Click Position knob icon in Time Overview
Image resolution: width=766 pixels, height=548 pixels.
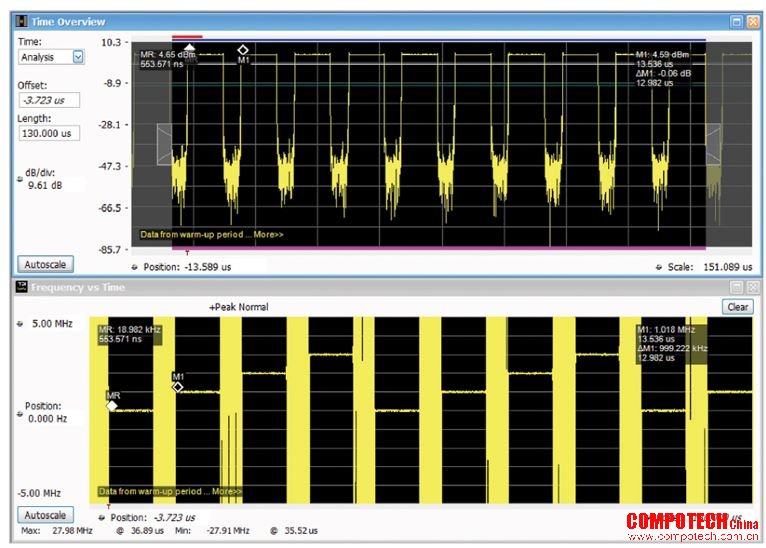click(135, 267)
